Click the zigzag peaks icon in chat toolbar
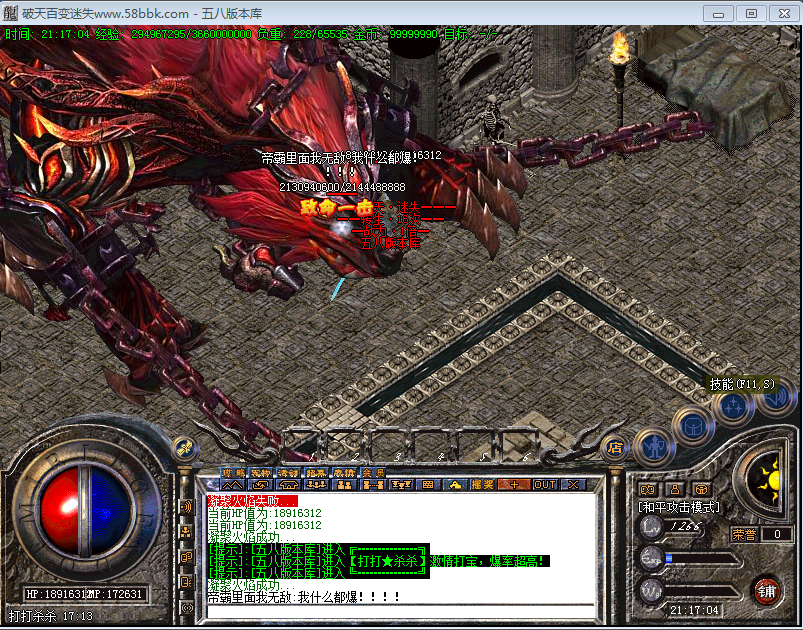The height and width of the screenshot is (630, 803). [233, 485]
